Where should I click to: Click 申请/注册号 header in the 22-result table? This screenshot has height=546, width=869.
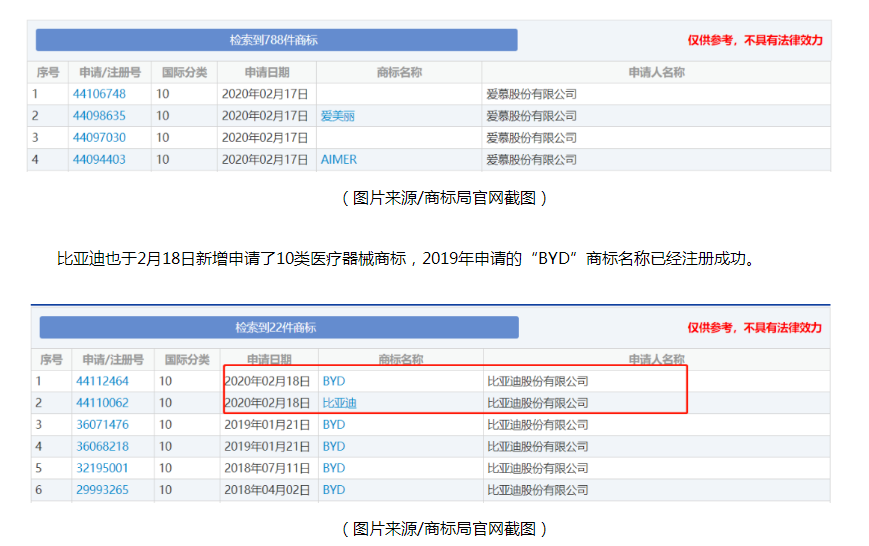click(113, 360)
